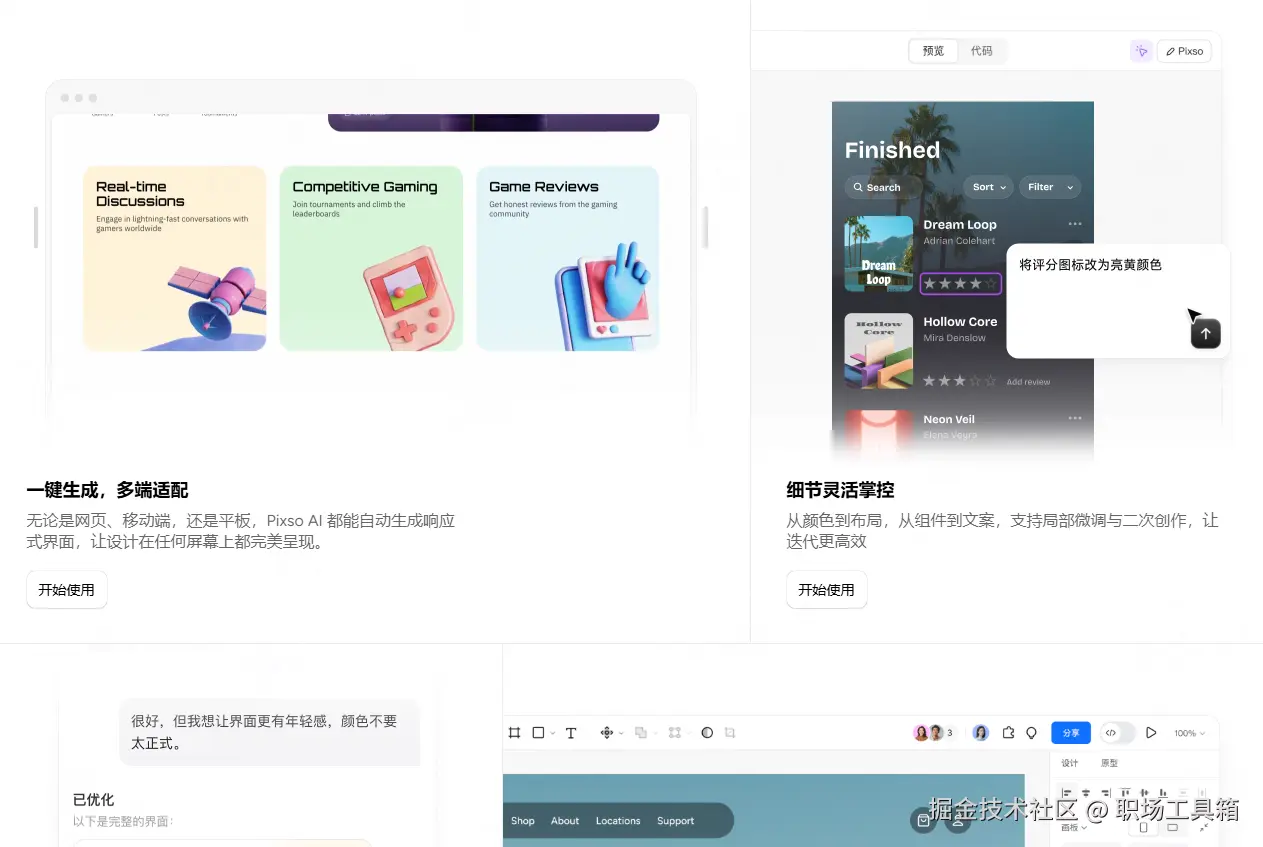The width and height of the screenshot is (1263, 847).
Task: Open the collaborators avatar group
Action: coord(934,733)
